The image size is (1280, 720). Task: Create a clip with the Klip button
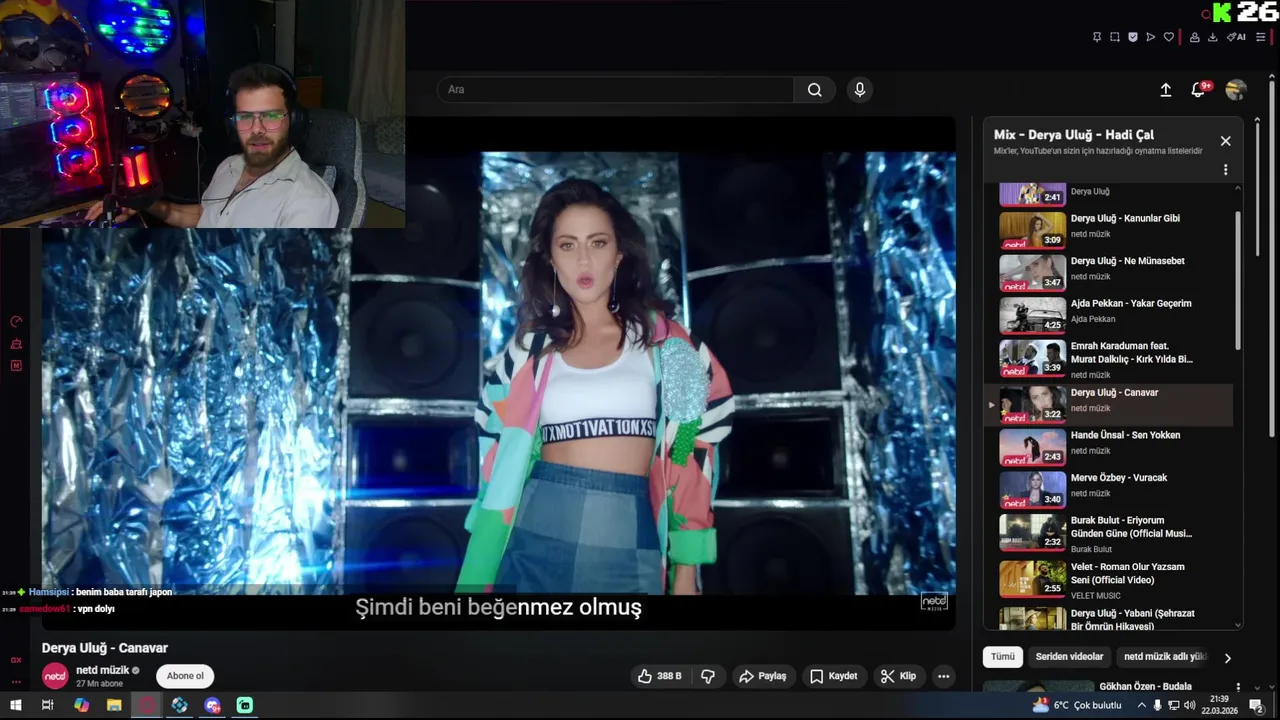point(898,676)
